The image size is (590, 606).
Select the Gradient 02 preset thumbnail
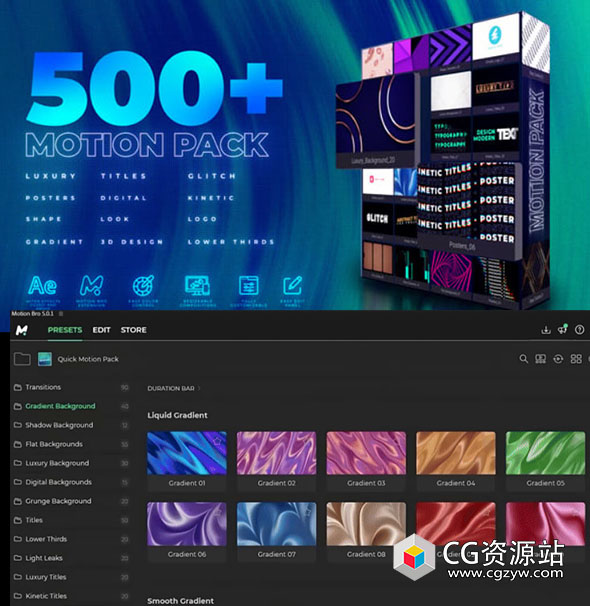point(276,453)
